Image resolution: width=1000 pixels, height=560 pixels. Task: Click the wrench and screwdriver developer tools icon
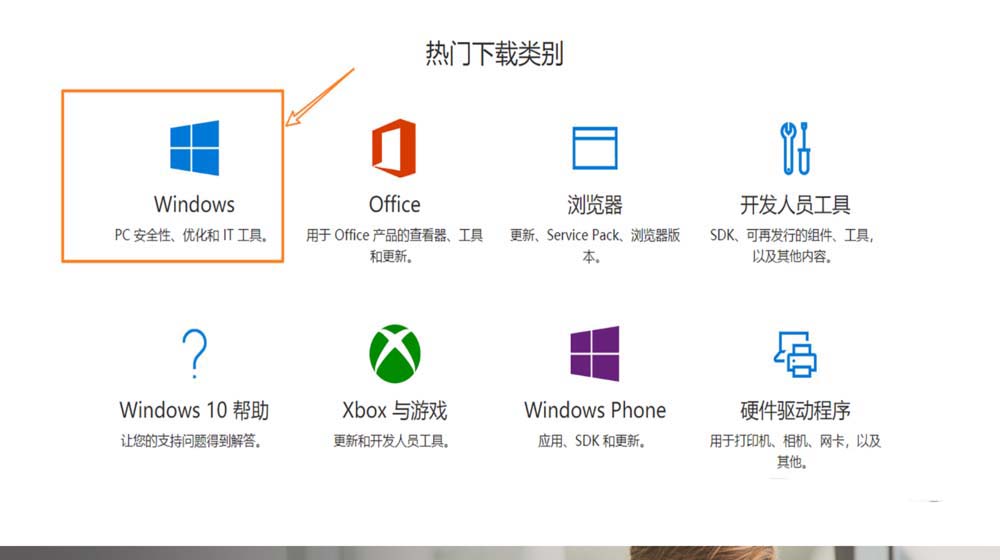(795, 148)
